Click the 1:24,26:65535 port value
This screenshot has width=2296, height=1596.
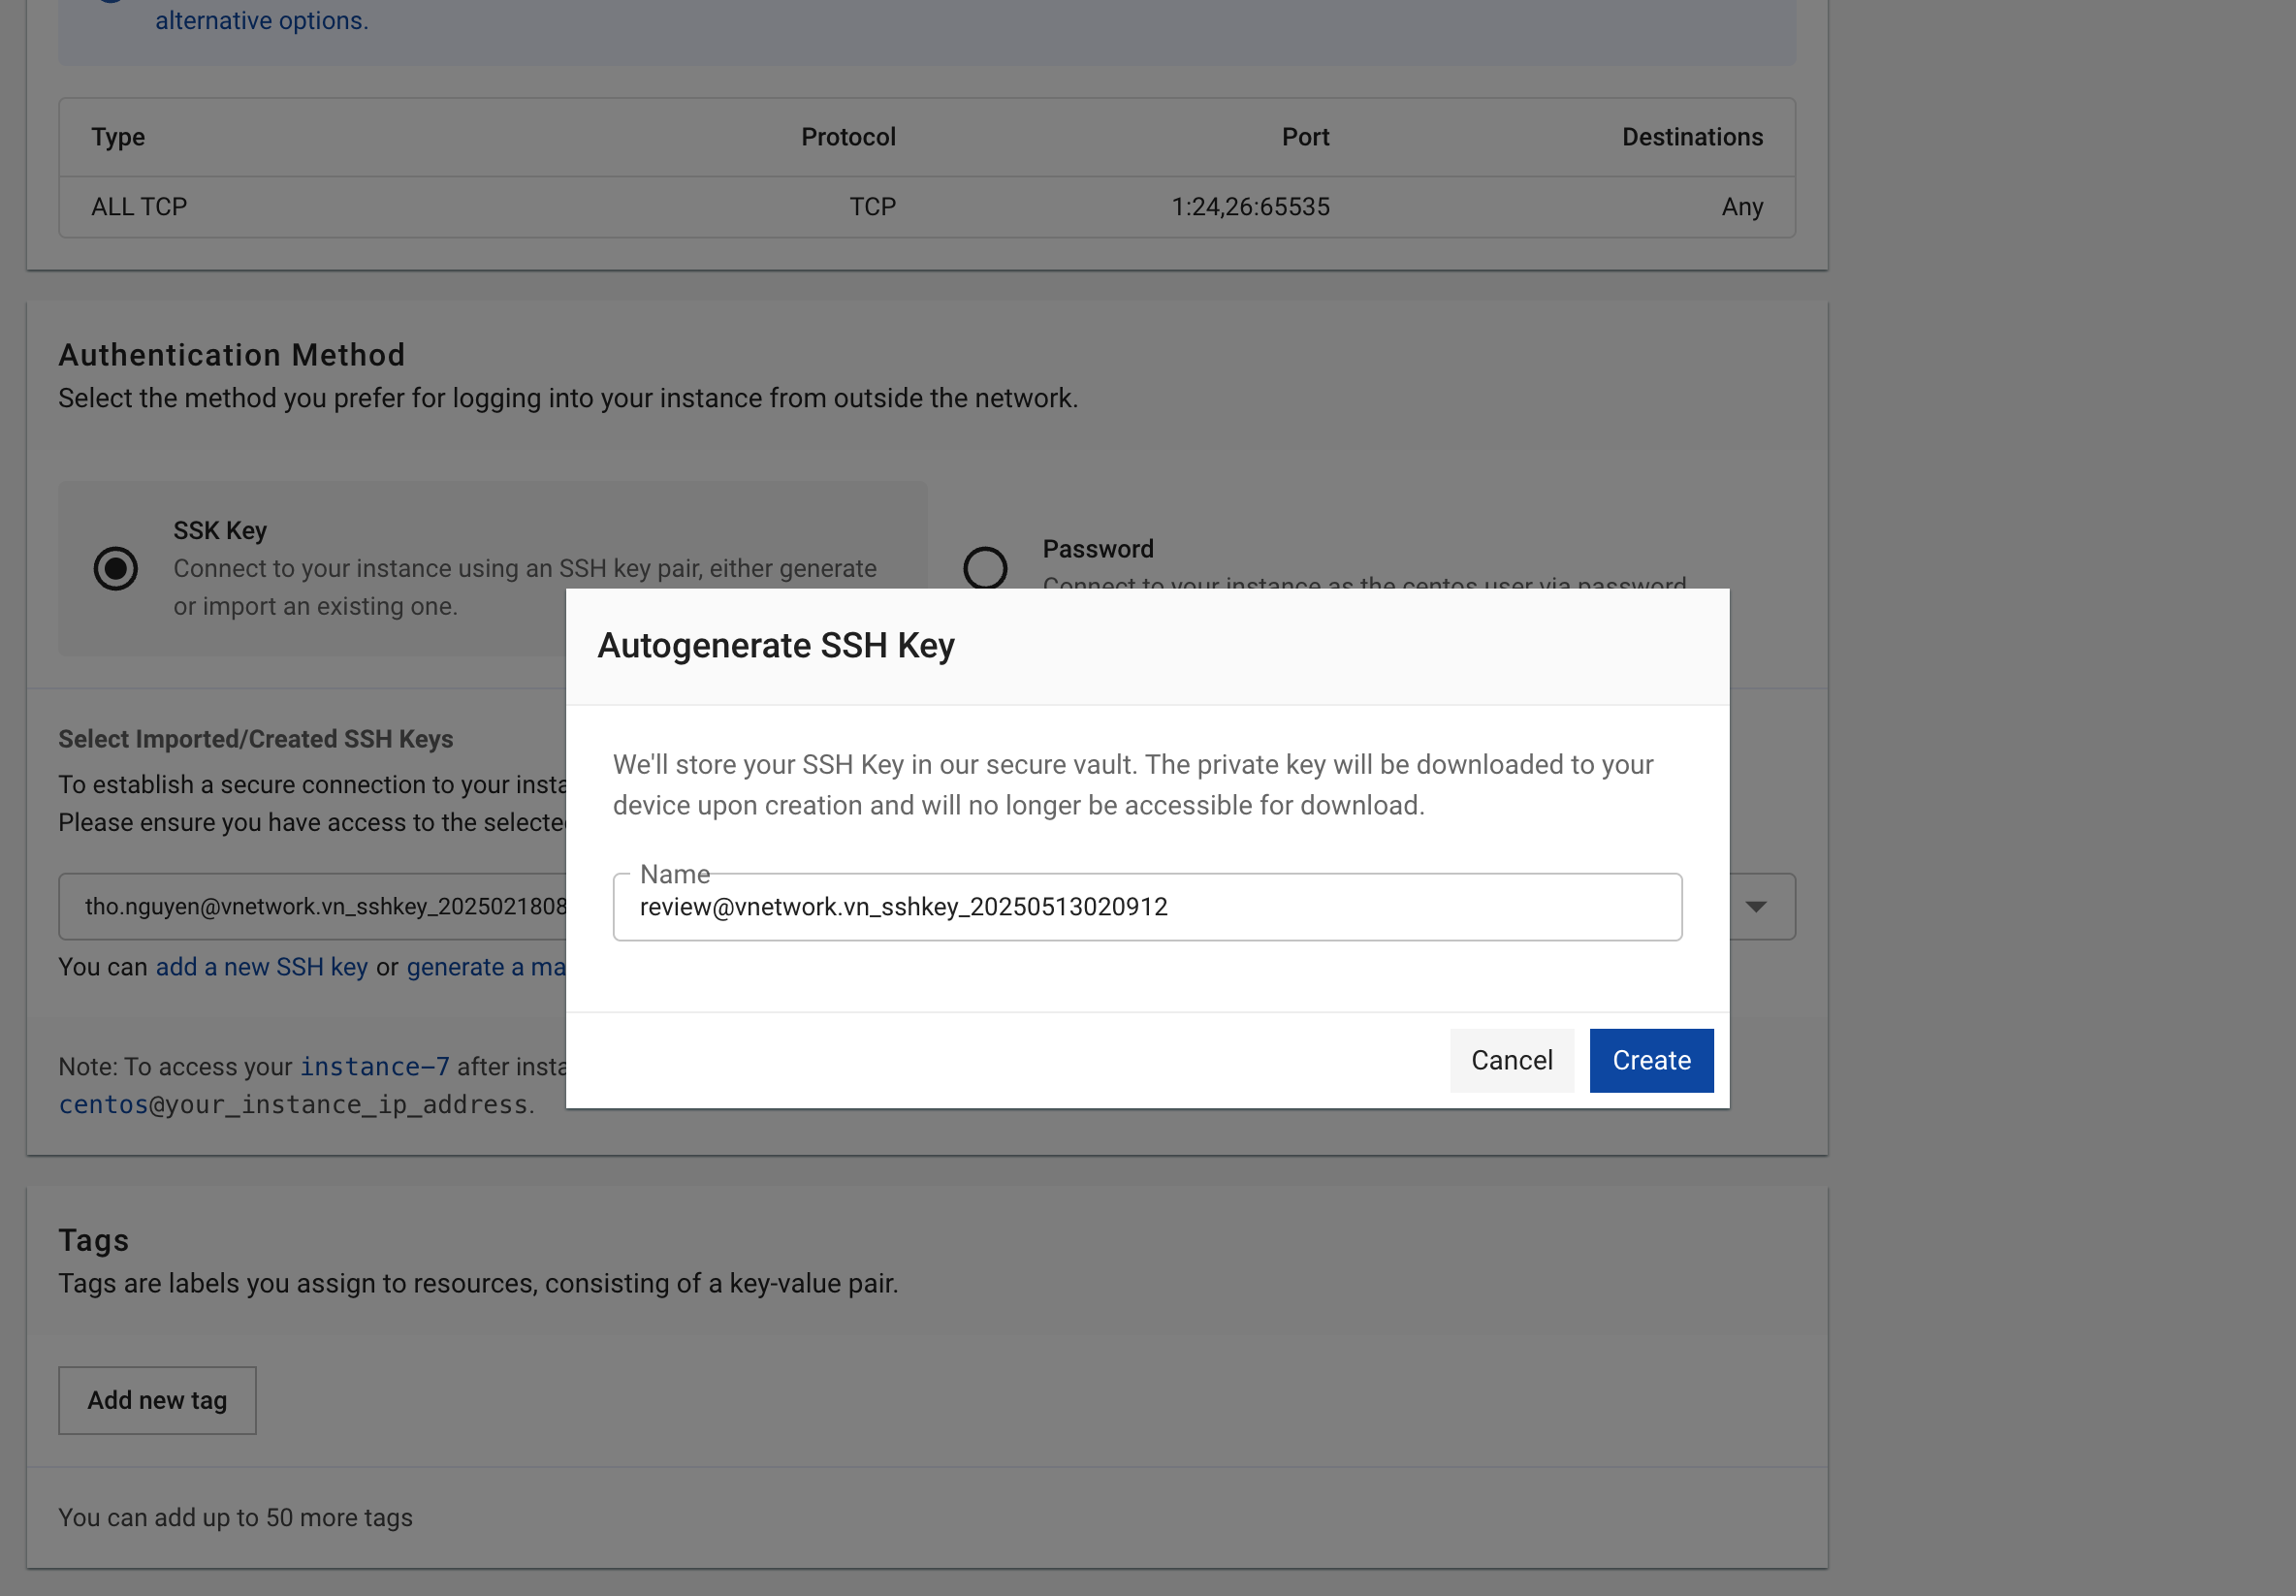pyautogui.click(x=1249, y=207)
